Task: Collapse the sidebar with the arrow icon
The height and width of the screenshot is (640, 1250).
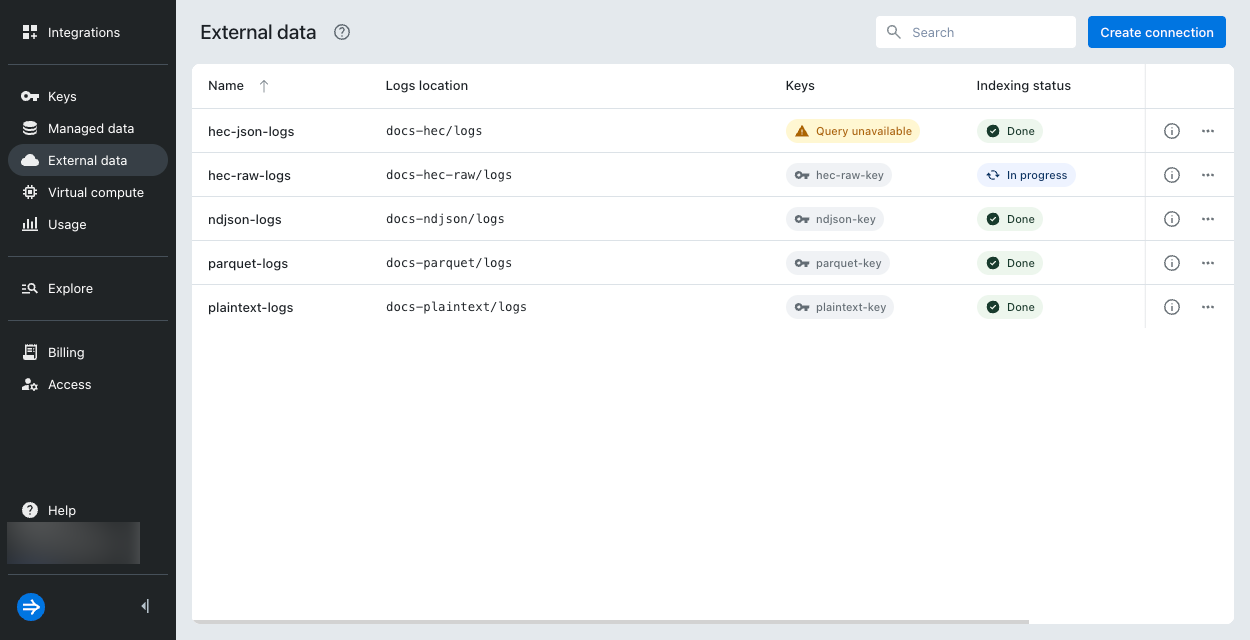Action: point(146,606)
